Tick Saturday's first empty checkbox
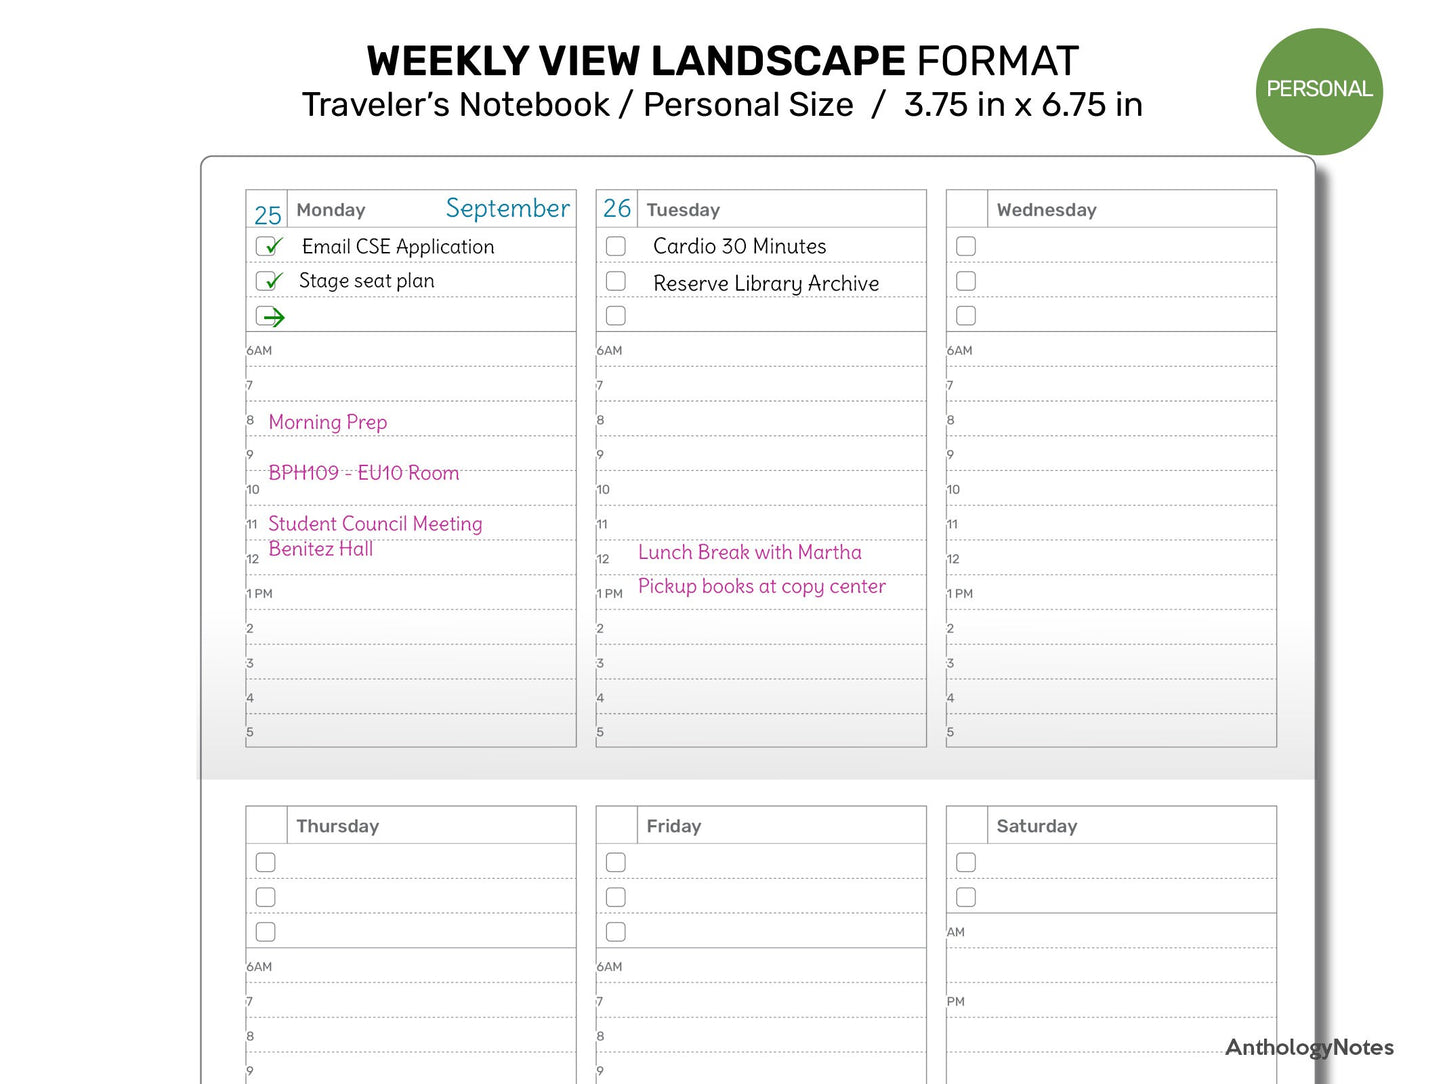The image size is (1445, 1084). point(966,862)
